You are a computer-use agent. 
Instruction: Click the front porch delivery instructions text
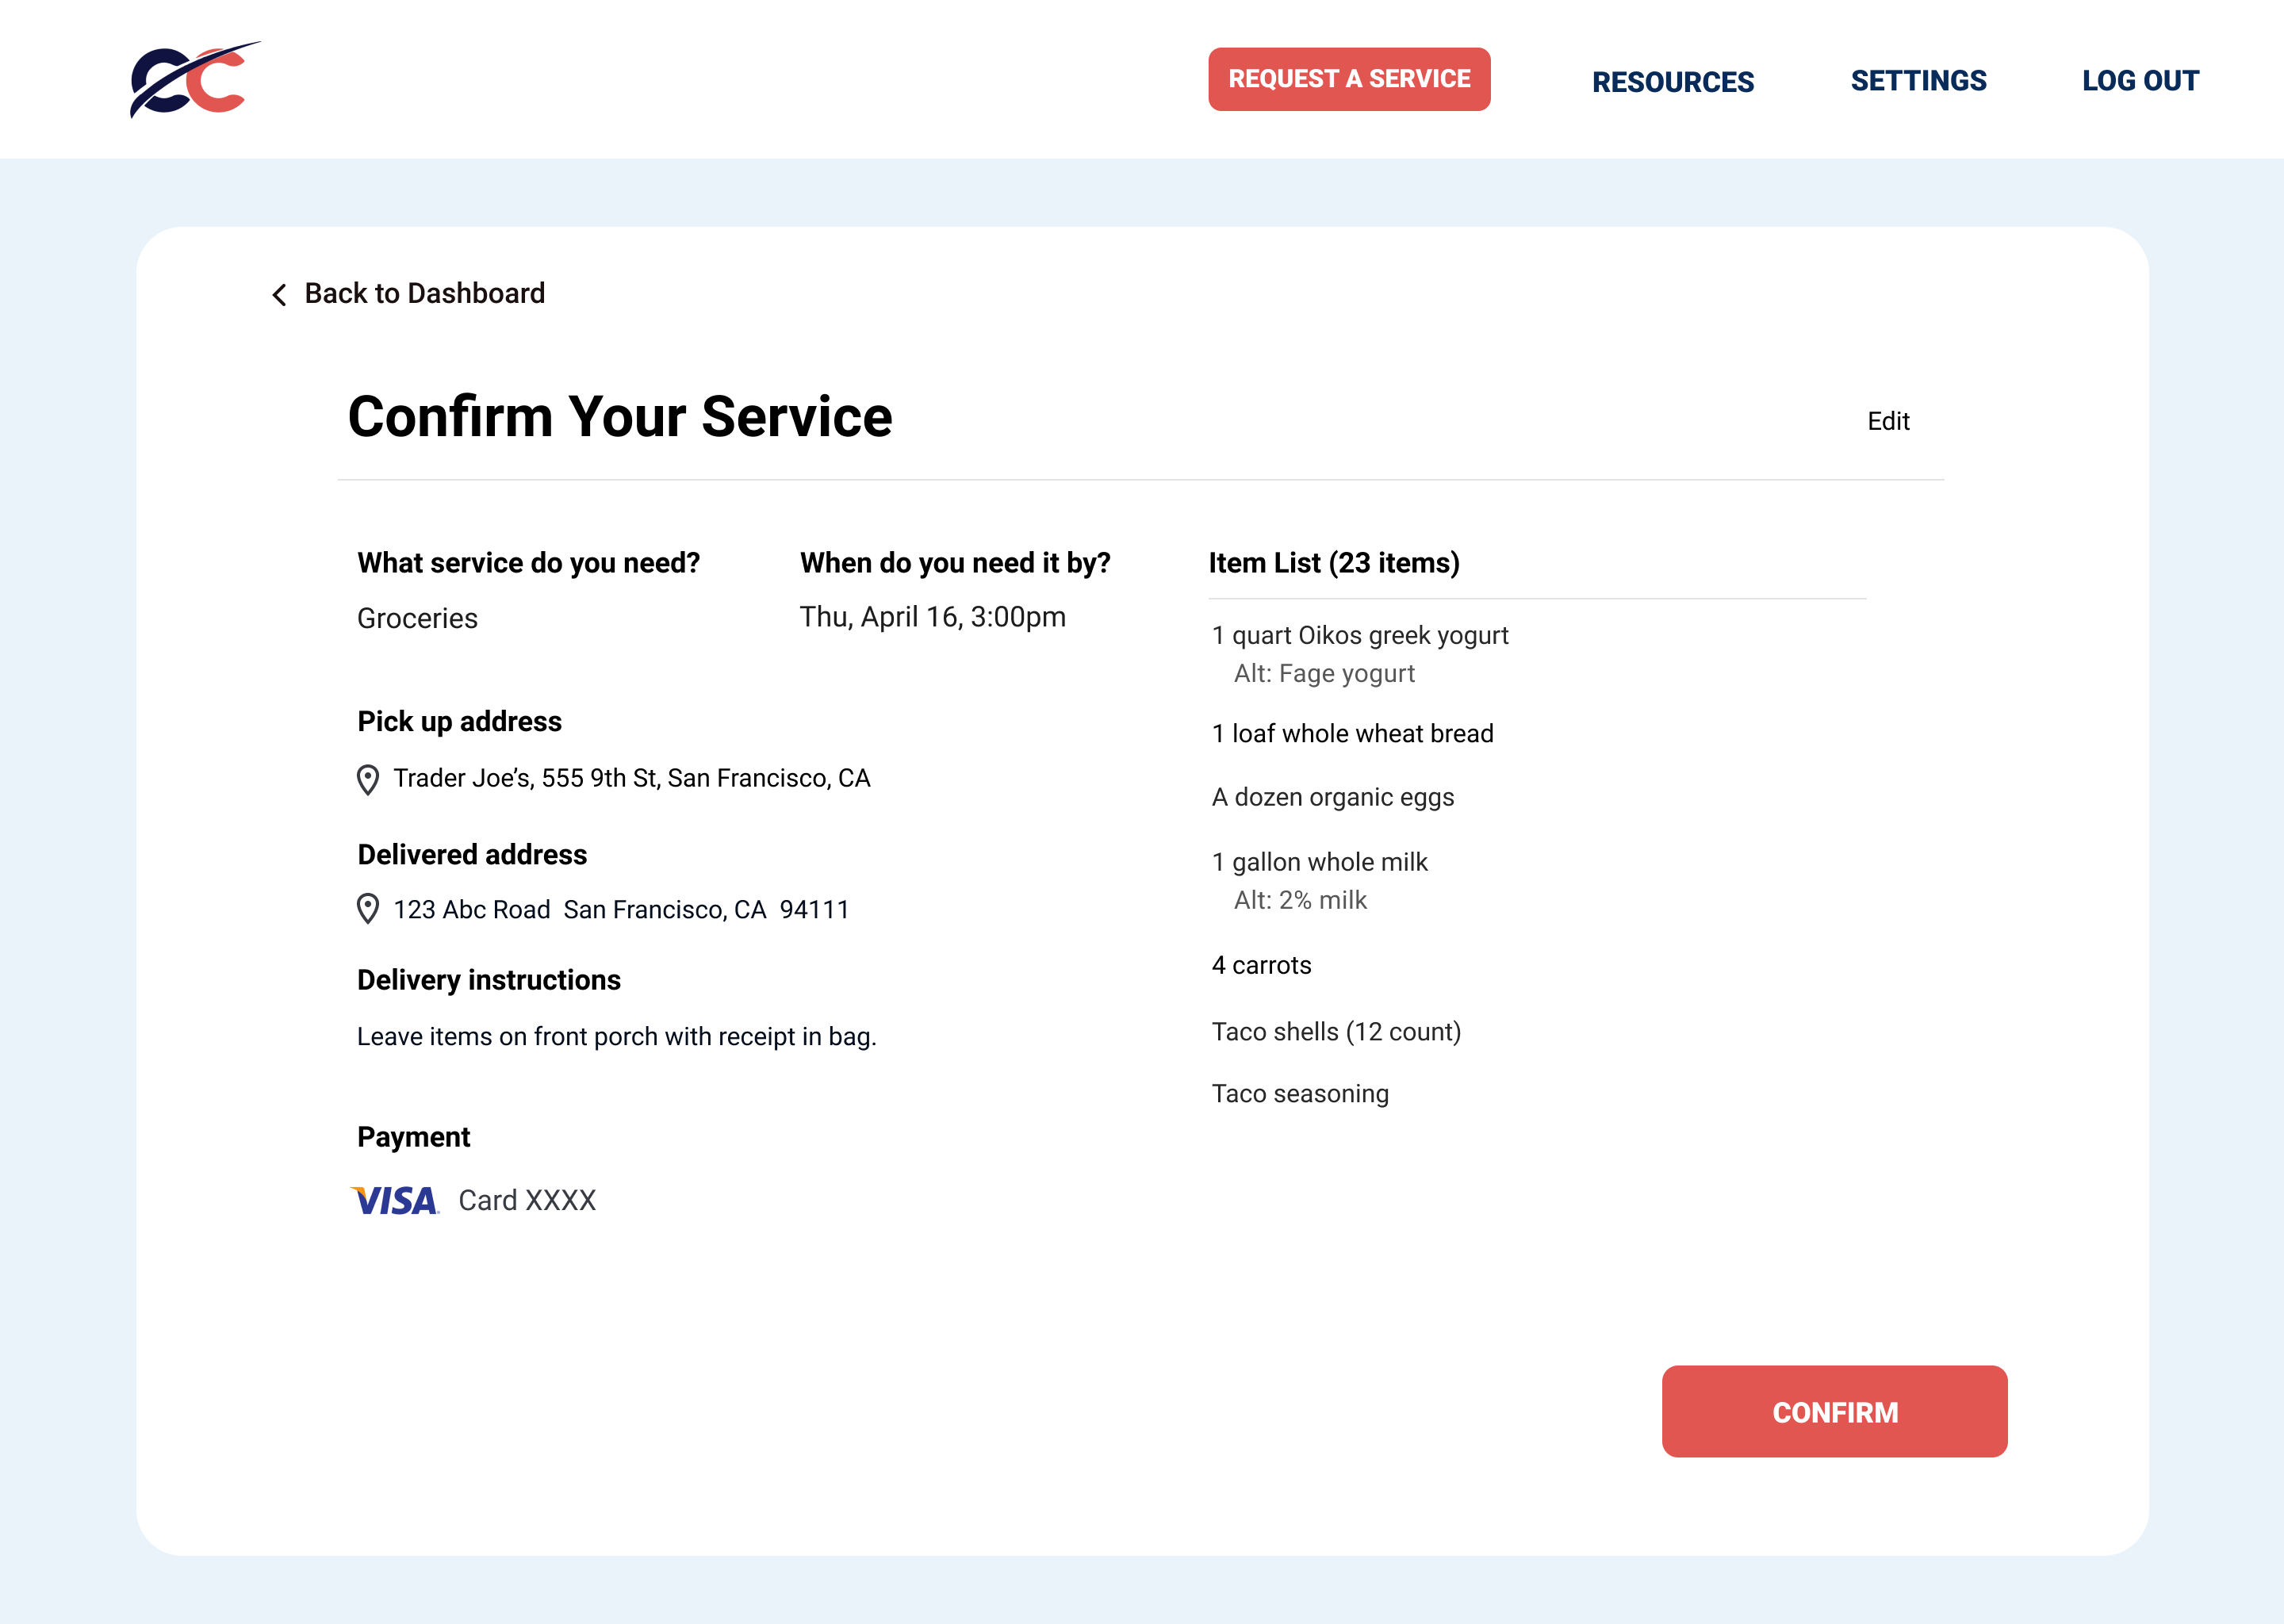(616, 1037)
